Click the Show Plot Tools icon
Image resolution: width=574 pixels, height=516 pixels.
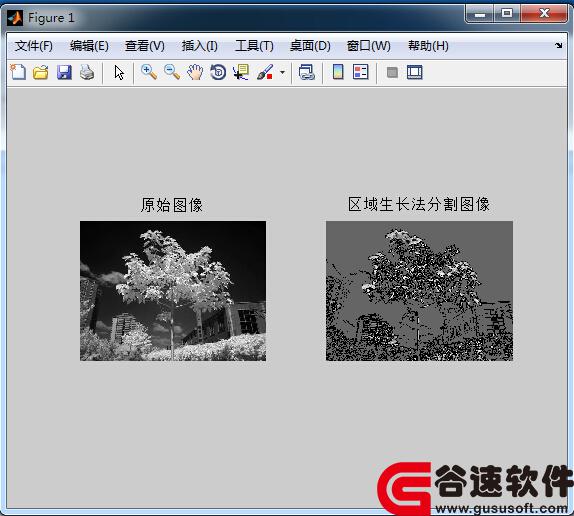[415, 72]
